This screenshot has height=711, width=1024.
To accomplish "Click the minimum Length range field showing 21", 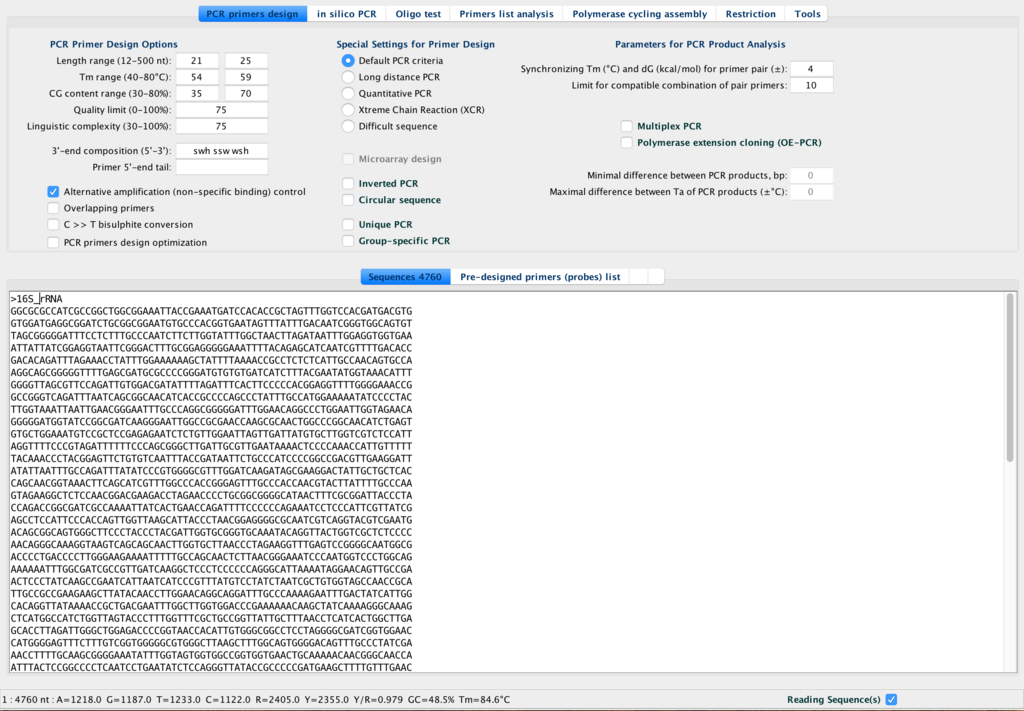I will click(x=197, y=61).
